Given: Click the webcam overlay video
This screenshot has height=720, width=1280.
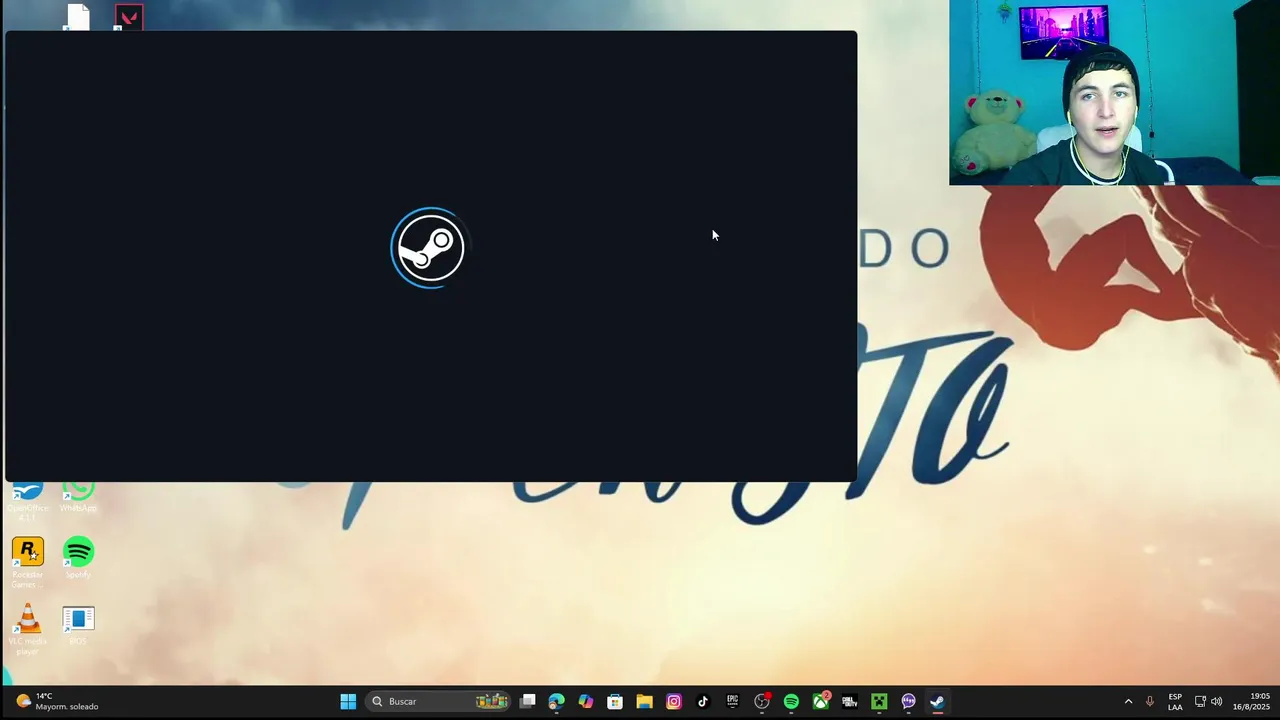Looking at the screenshot, I should pos(1114,93).
